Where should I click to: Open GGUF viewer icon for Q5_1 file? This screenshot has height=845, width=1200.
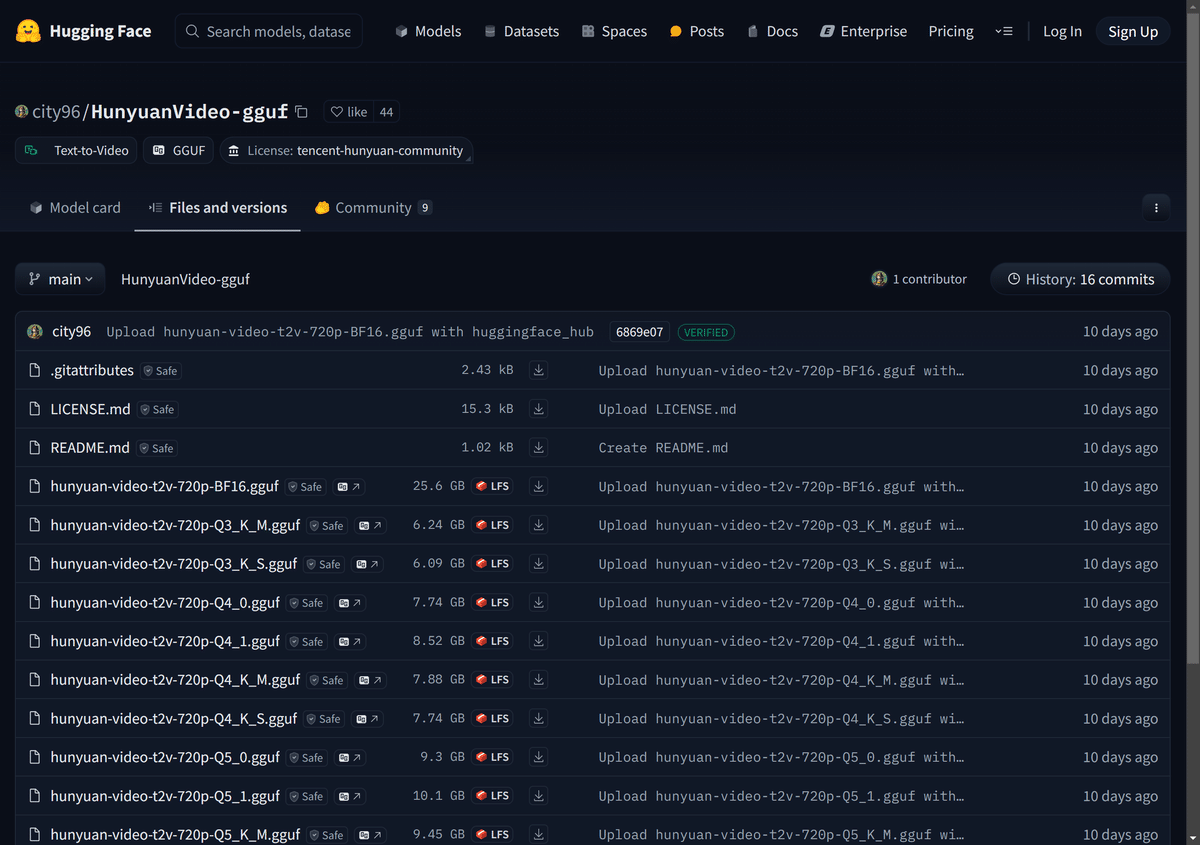point(350,796)
